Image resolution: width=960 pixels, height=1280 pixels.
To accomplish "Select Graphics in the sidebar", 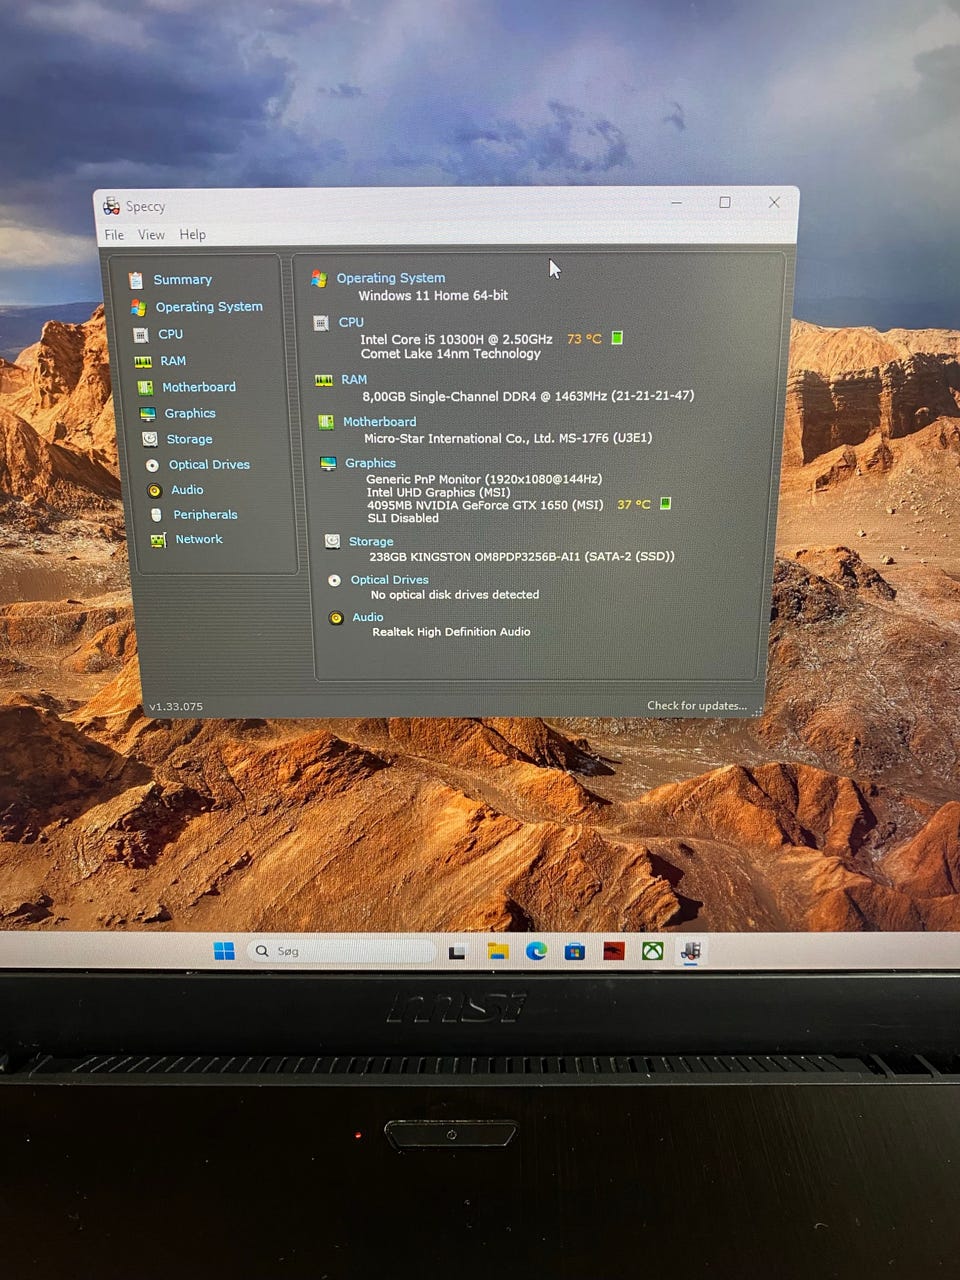I will coord(190,413).
